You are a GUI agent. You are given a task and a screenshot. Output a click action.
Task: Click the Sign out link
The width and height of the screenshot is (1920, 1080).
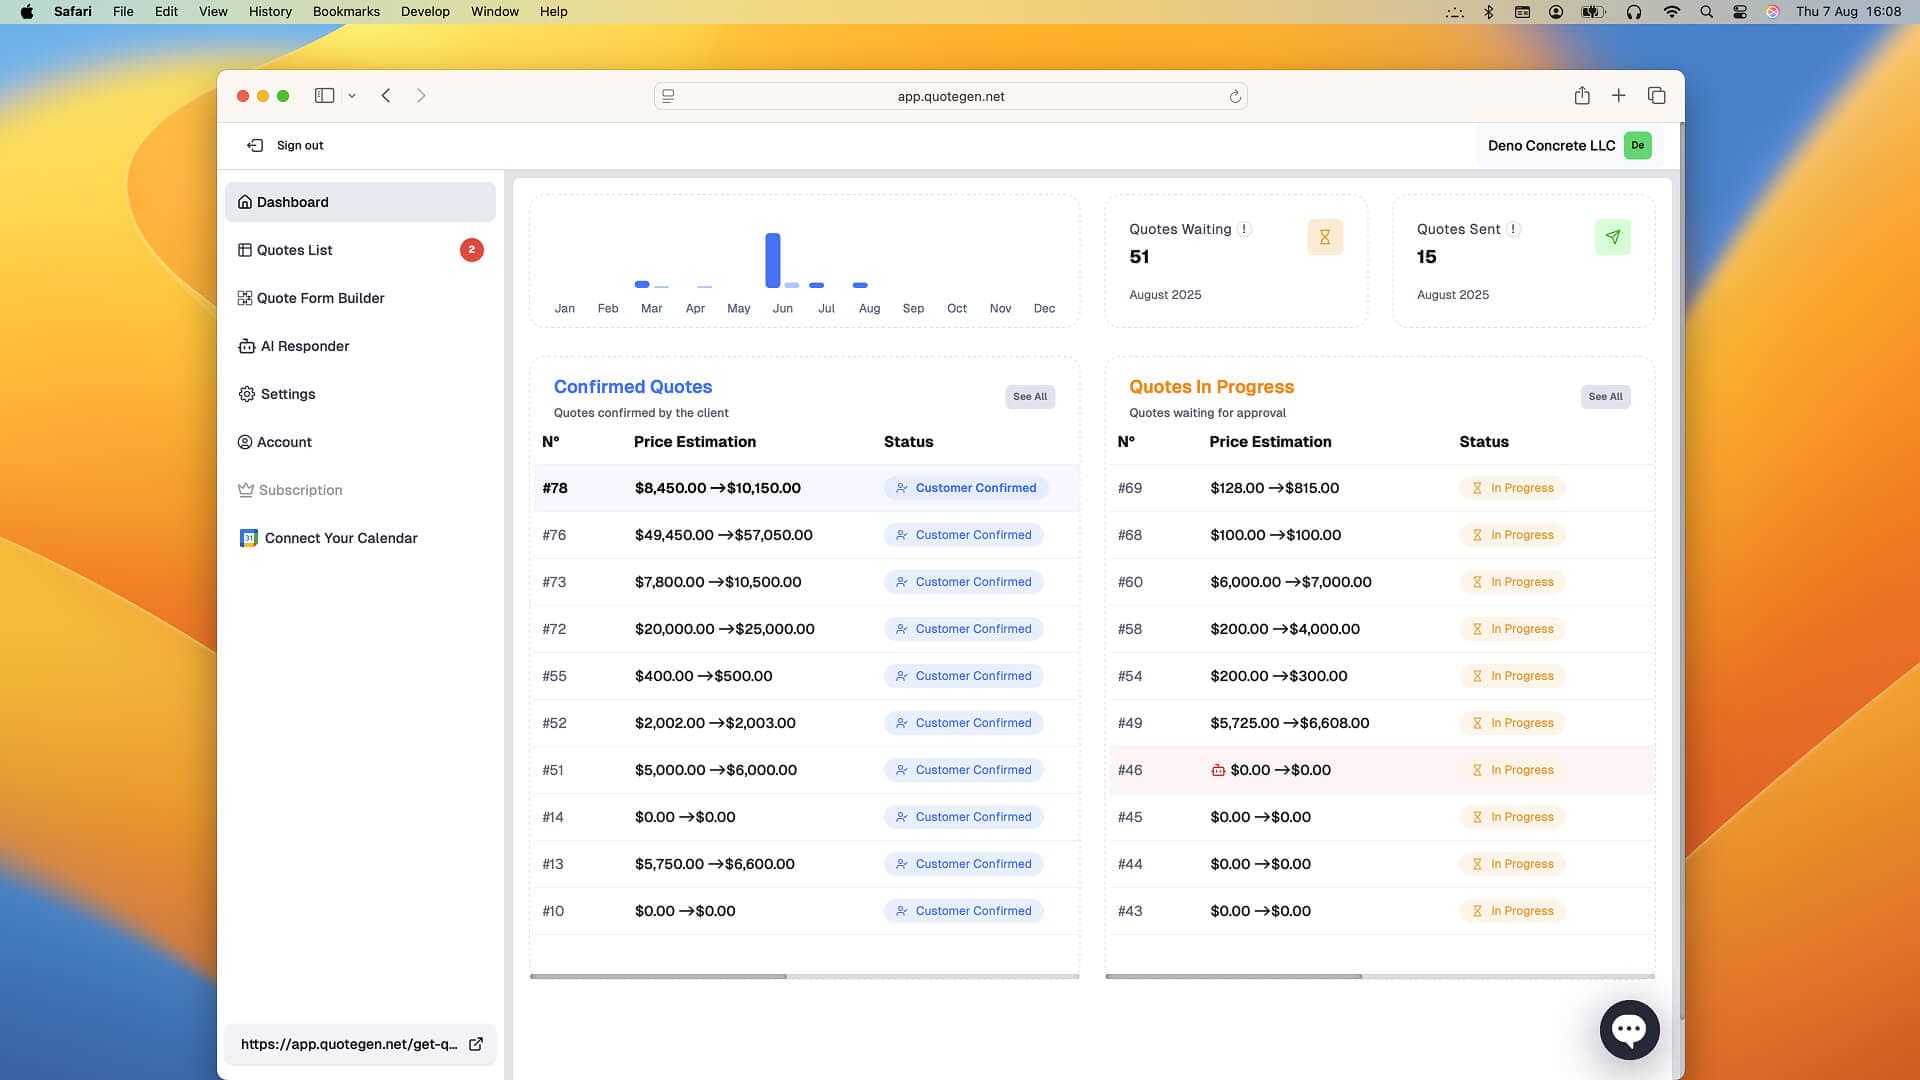(x=285, y=145)
